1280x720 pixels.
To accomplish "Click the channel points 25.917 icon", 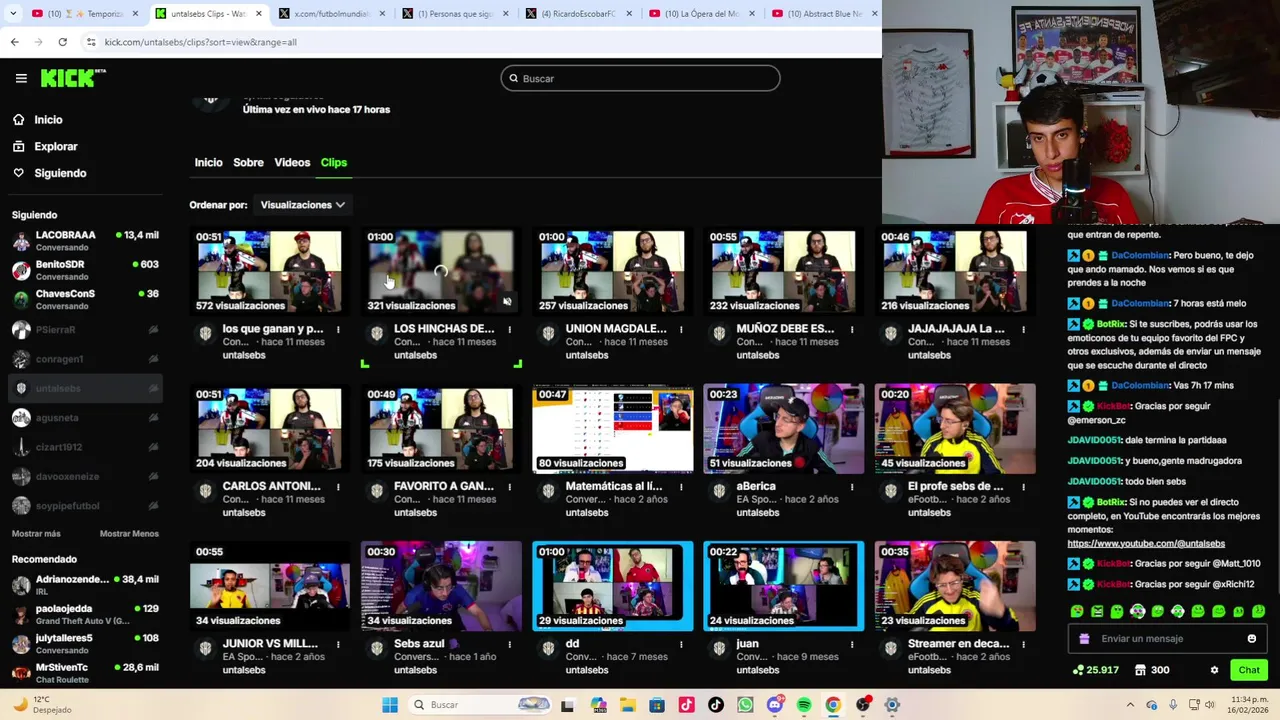I will coord(1095,670).
